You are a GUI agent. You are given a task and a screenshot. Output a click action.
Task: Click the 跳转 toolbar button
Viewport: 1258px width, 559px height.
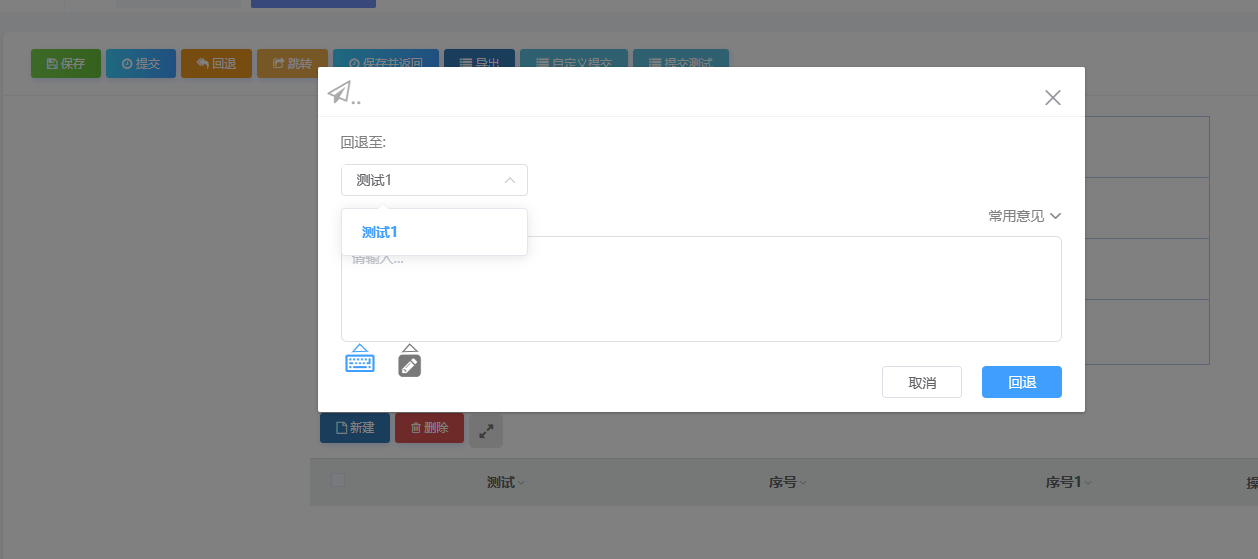tap(292, 63)
